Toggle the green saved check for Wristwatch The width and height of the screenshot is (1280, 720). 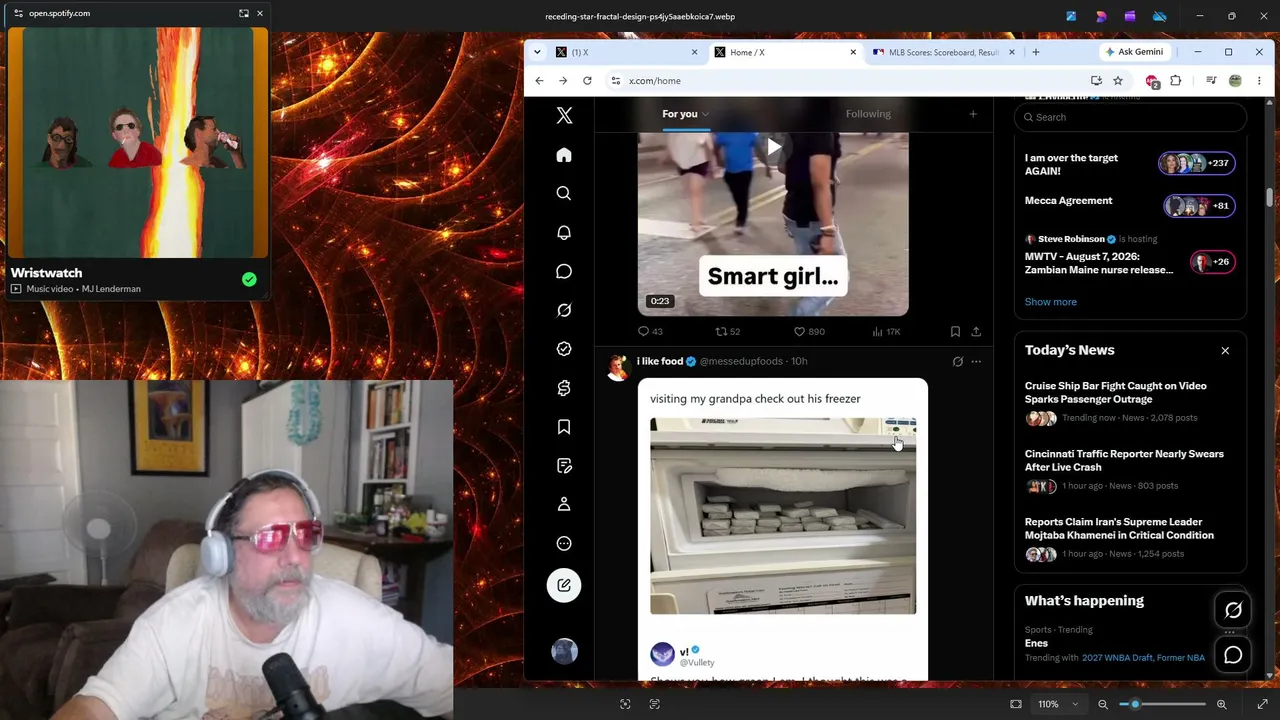point(249,280)
